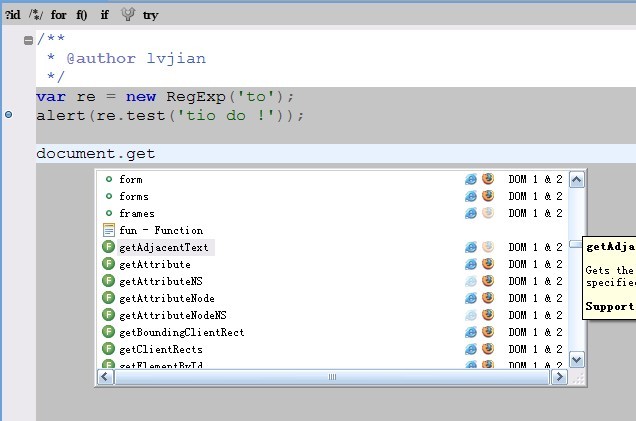
Task: Insert a try block snippet
Action: (x=150, y=15)
